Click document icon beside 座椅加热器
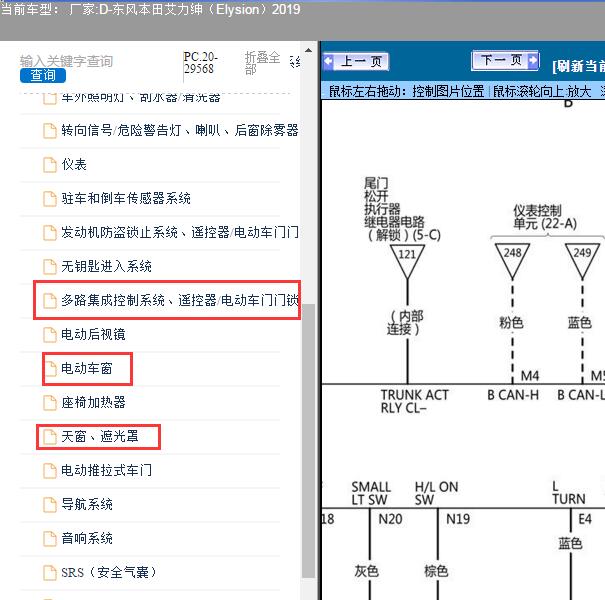Viewport: 605px width, 600px height. click(x=50, y=402)
